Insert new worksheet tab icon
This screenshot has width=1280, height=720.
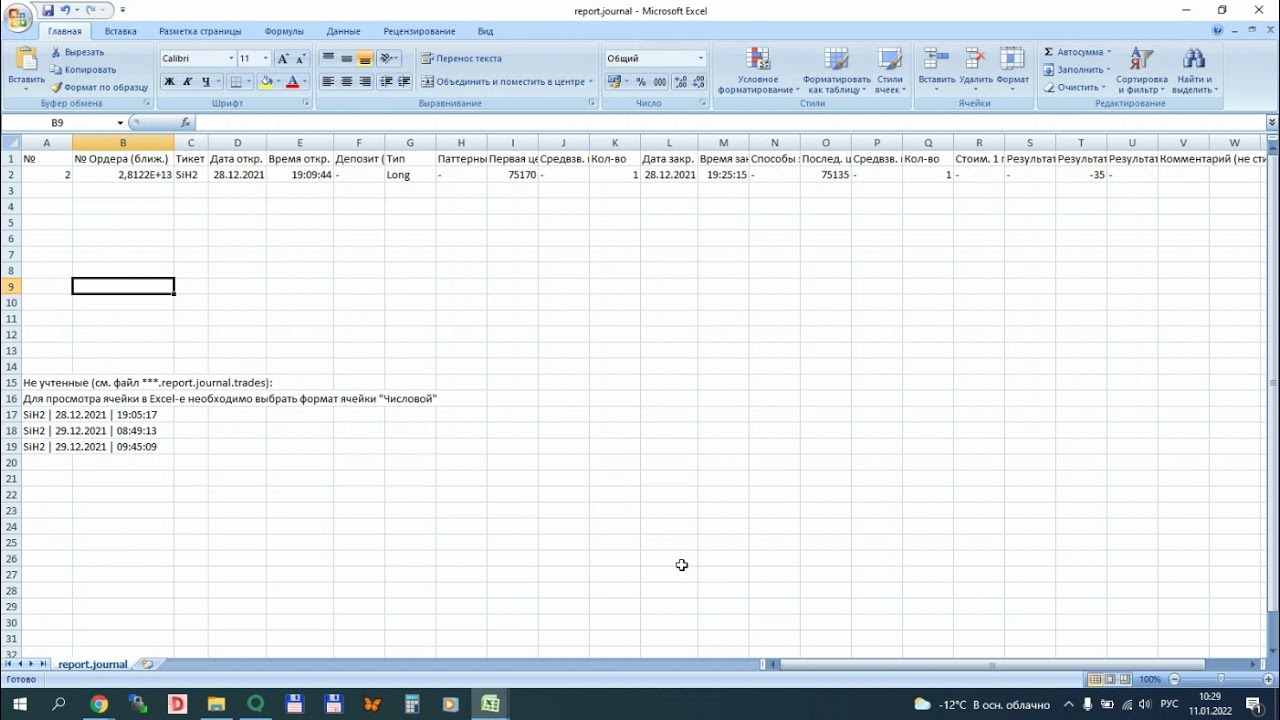[x=147, y=664]
